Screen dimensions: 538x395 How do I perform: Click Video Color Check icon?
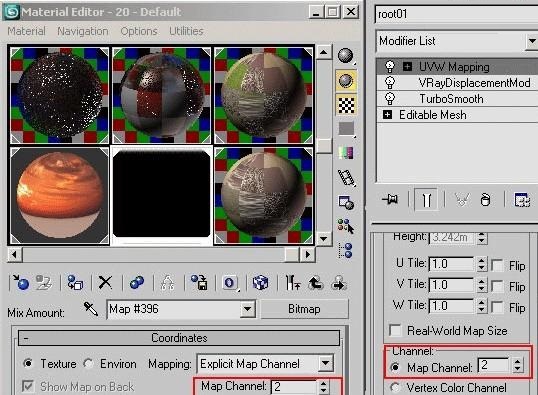(346, 153)
